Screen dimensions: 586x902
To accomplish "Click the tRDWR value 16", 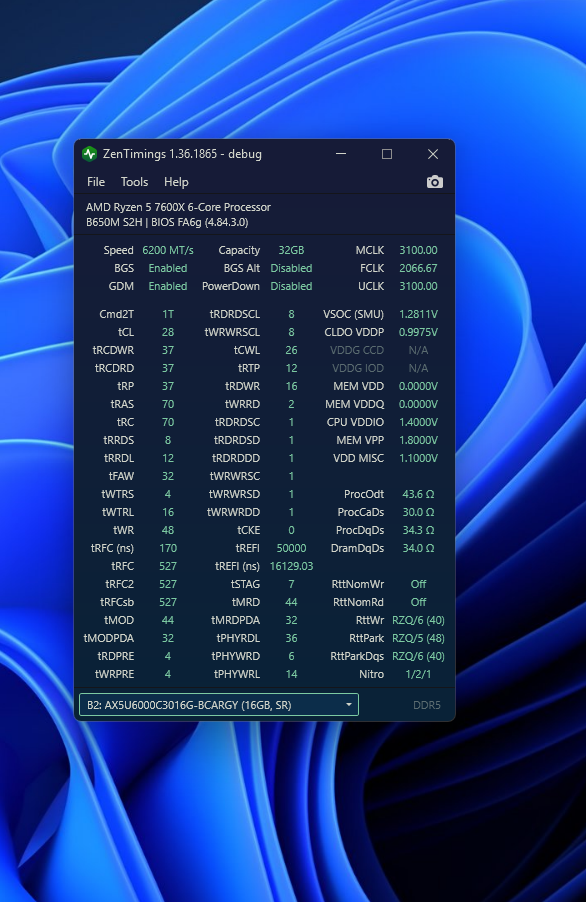I will (x=292, y=386).
